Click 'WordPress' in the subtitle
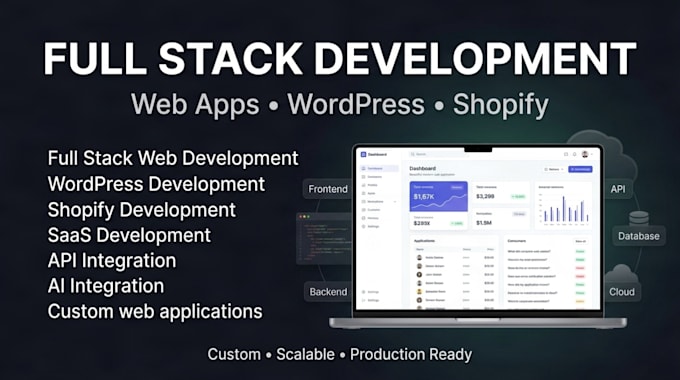This screenshot has height=380, width=680. click(356, 105)
